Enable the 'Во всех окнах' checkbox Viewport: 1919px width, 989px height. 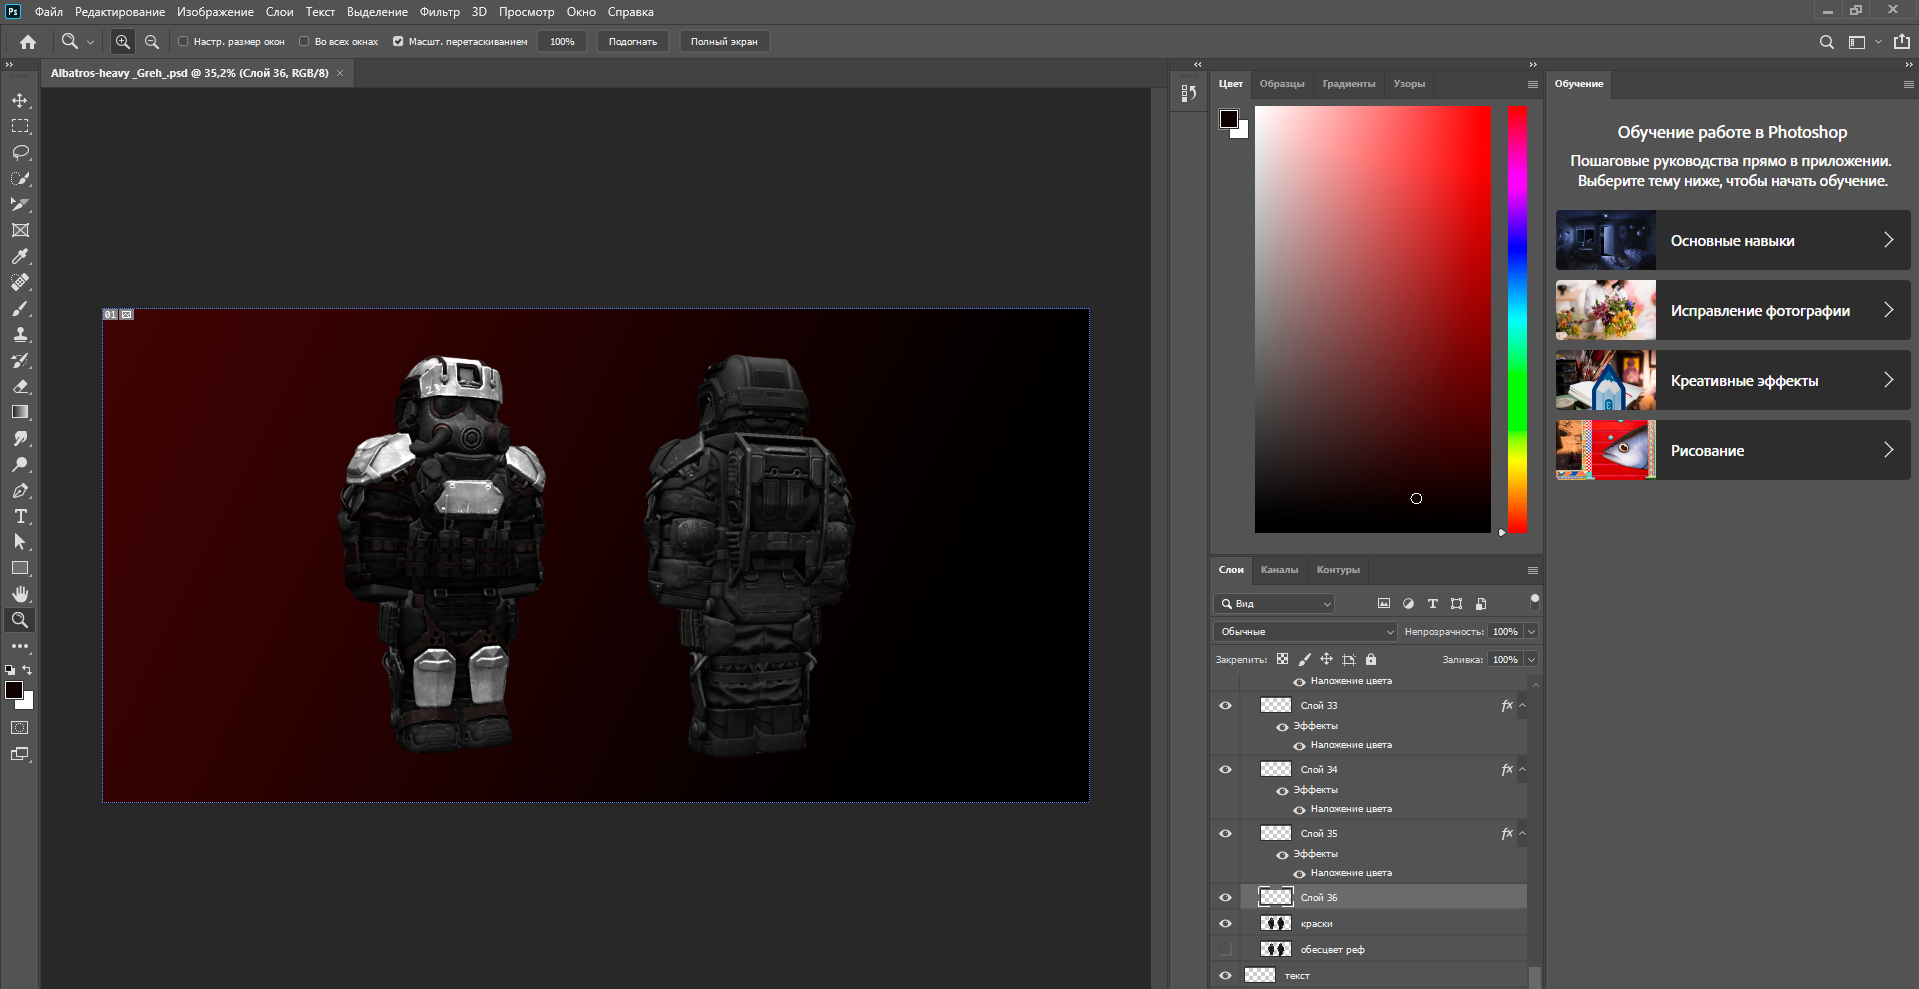[x=304, y=42]
